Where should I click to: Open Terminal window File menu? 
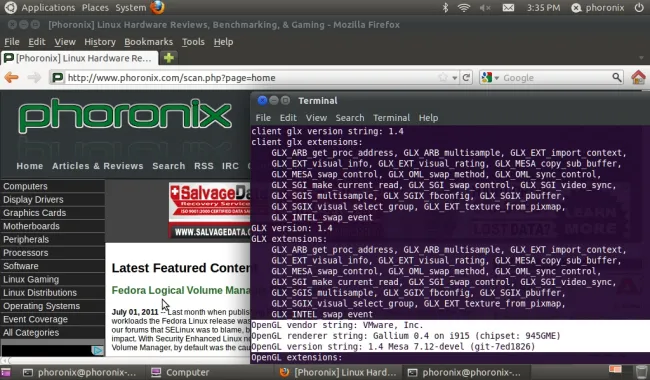click(263, 118)
